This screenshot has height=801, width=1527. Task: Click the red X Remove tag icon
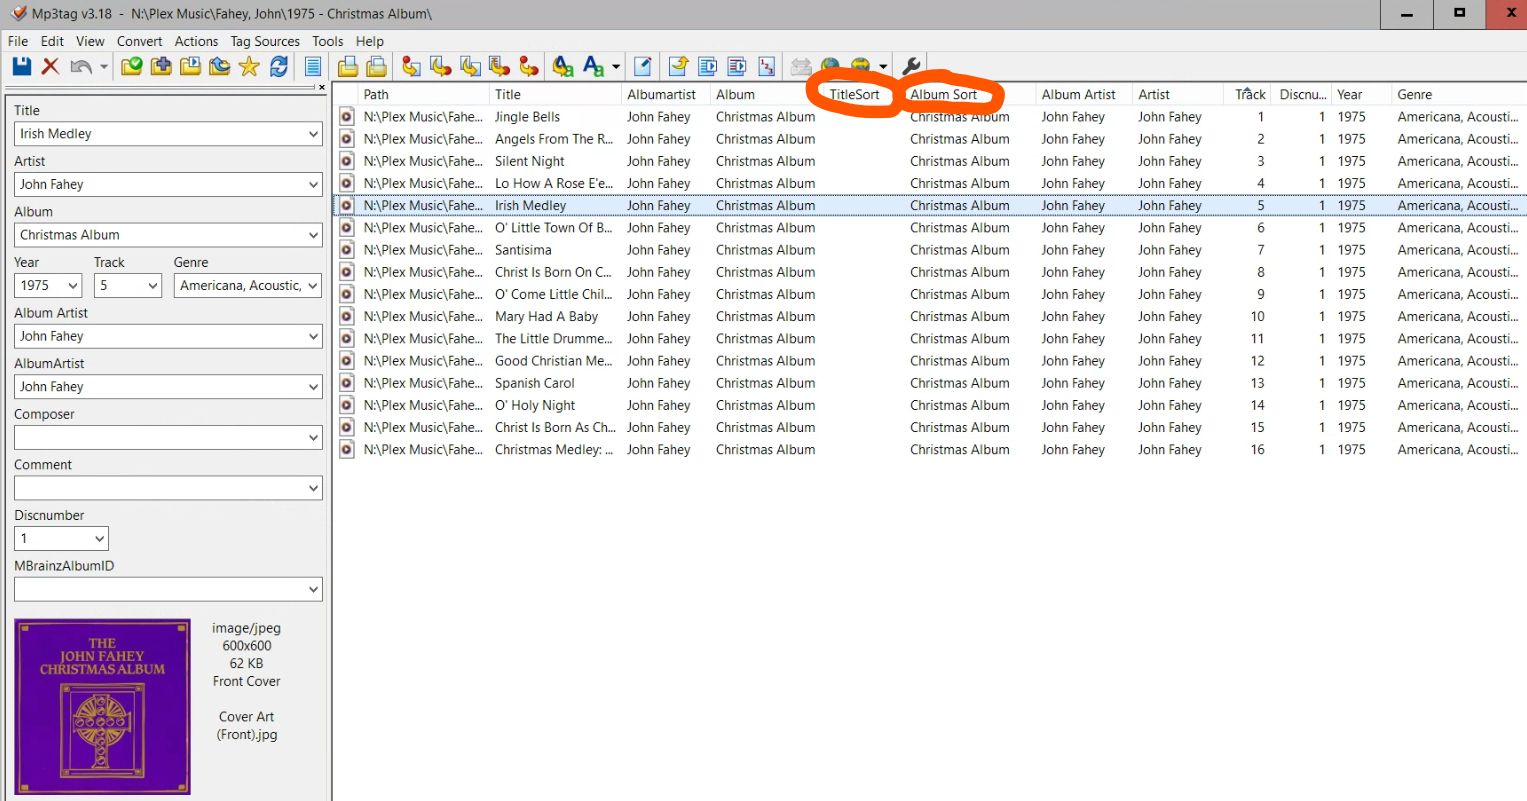[50, 66]
